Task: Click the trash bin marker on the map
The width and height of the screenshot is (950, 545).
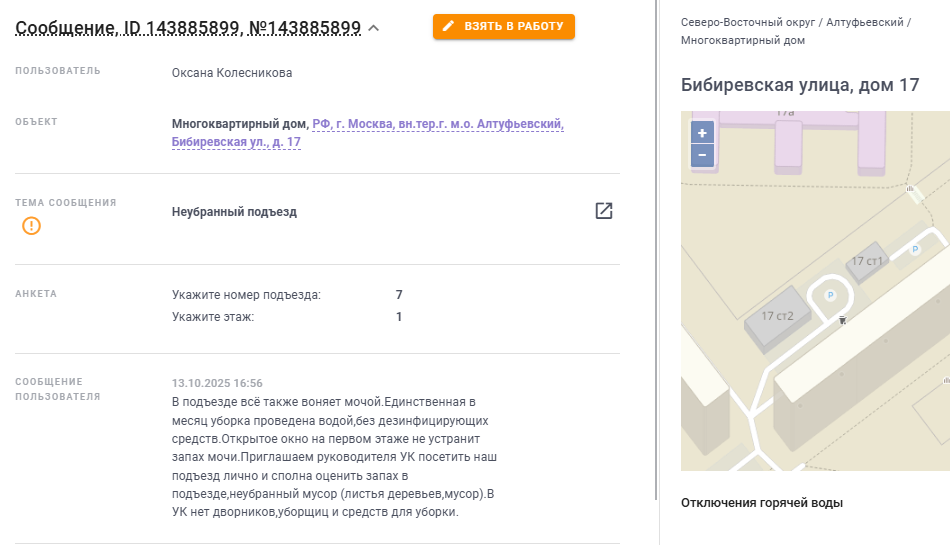Action: [843, 320]
